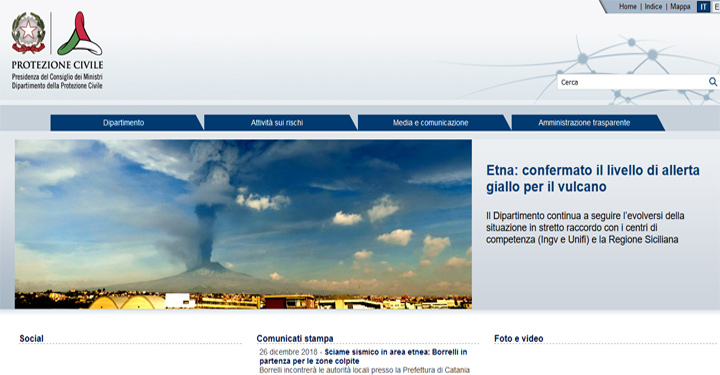The height and width of the screenshot is (375, 720).
Task: Click the Protezione Civile tricolor logo
Action: 79,34
